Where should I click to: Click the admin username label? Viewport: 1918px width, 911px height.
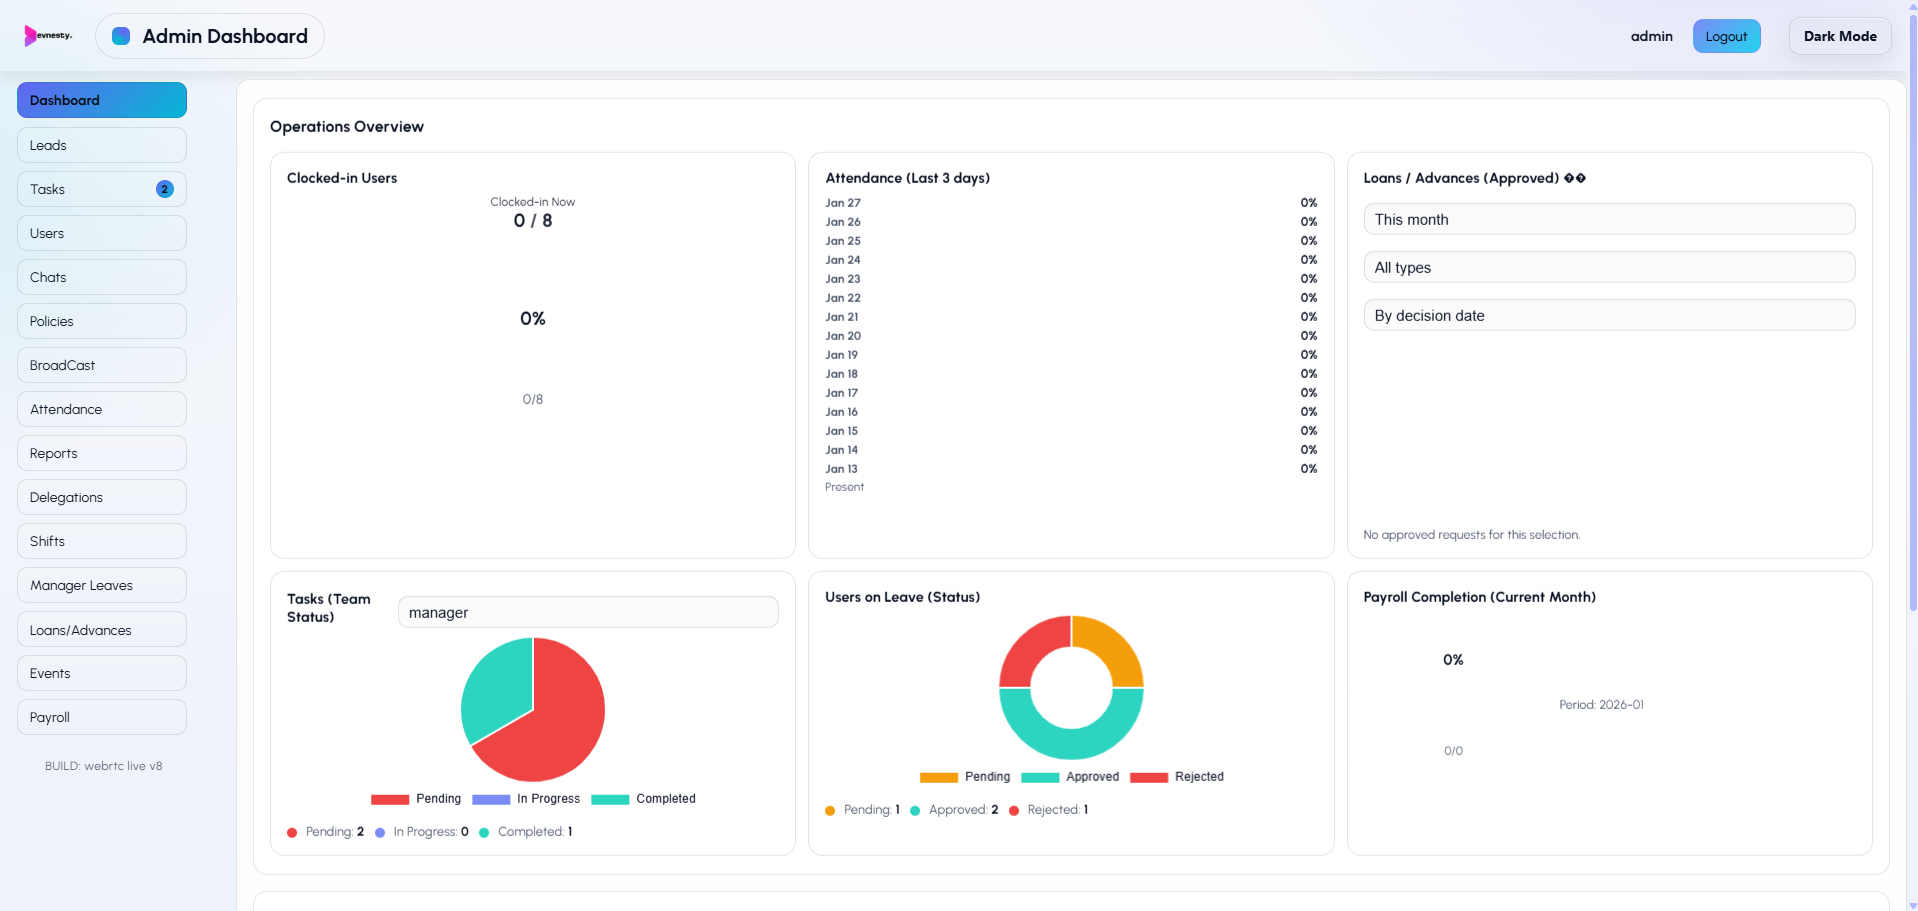pyautogui.click(x=1651, y=36)
